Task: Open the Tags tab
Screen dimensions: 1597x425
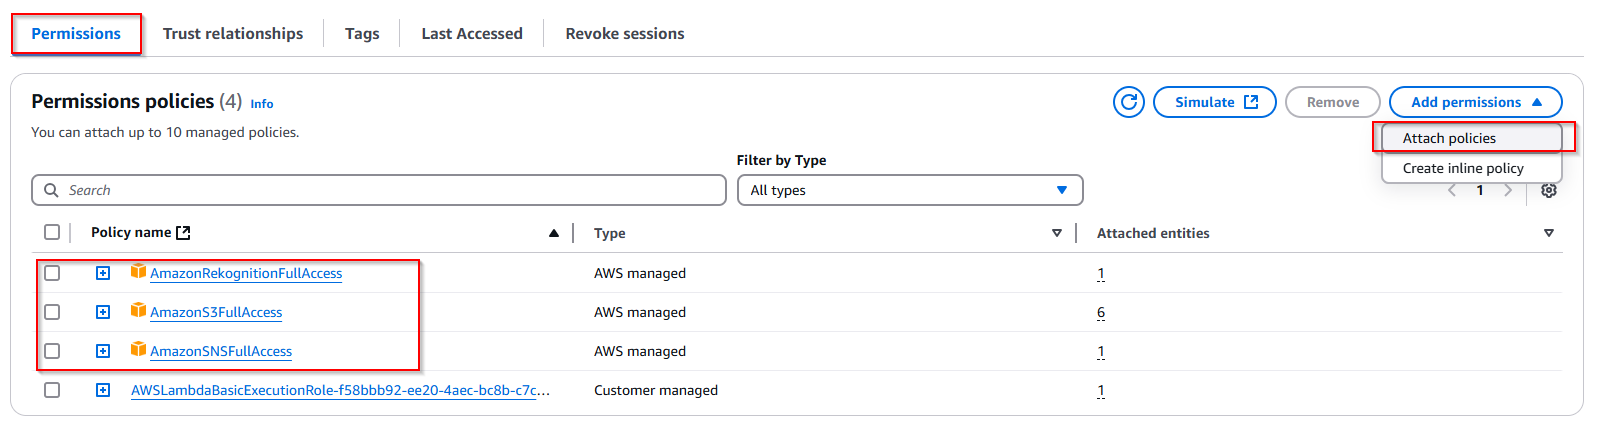Action: (362, 33)
